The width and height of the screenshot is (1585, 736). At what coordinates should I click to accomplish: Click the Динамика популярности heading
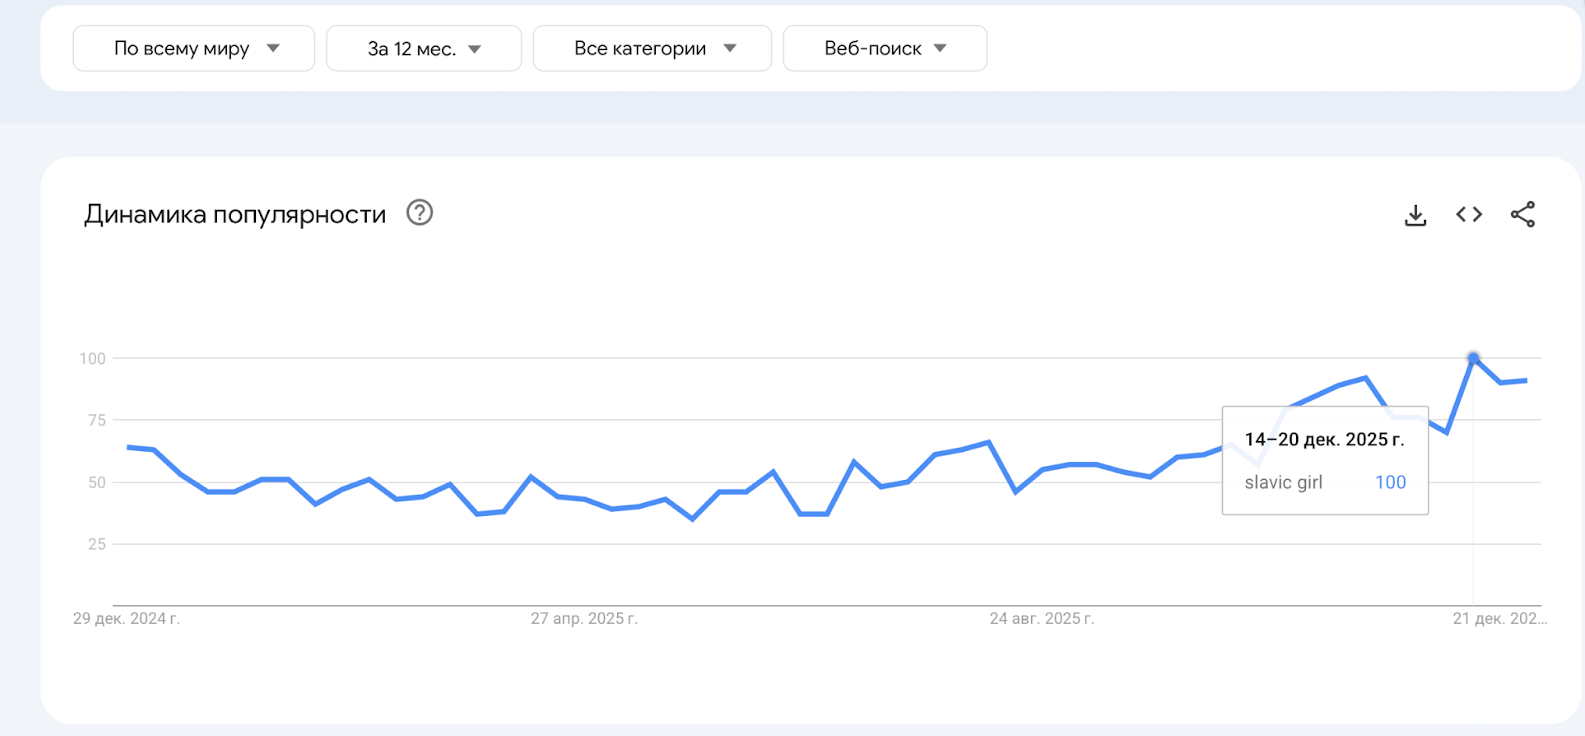tap(235, 214)
